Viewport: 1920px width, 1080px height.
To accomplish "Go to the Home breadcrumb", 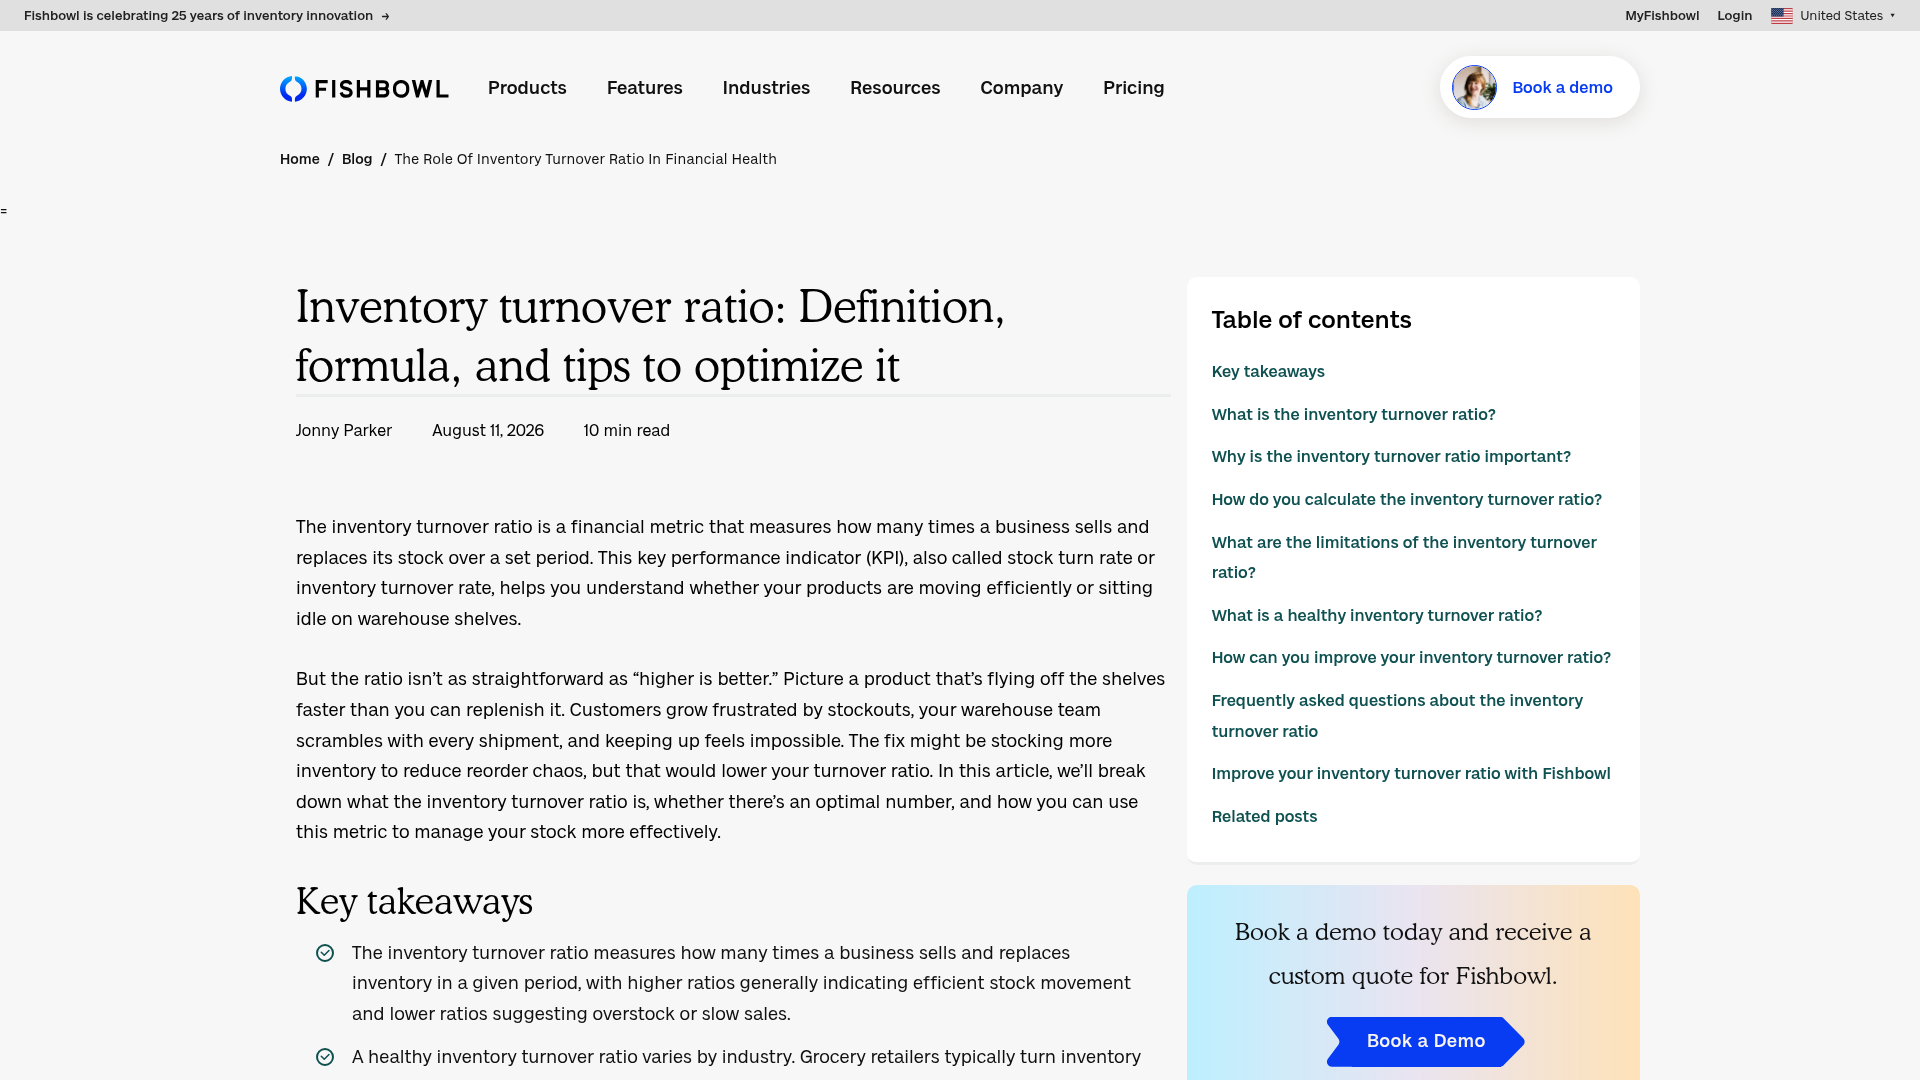I will 300,159.
